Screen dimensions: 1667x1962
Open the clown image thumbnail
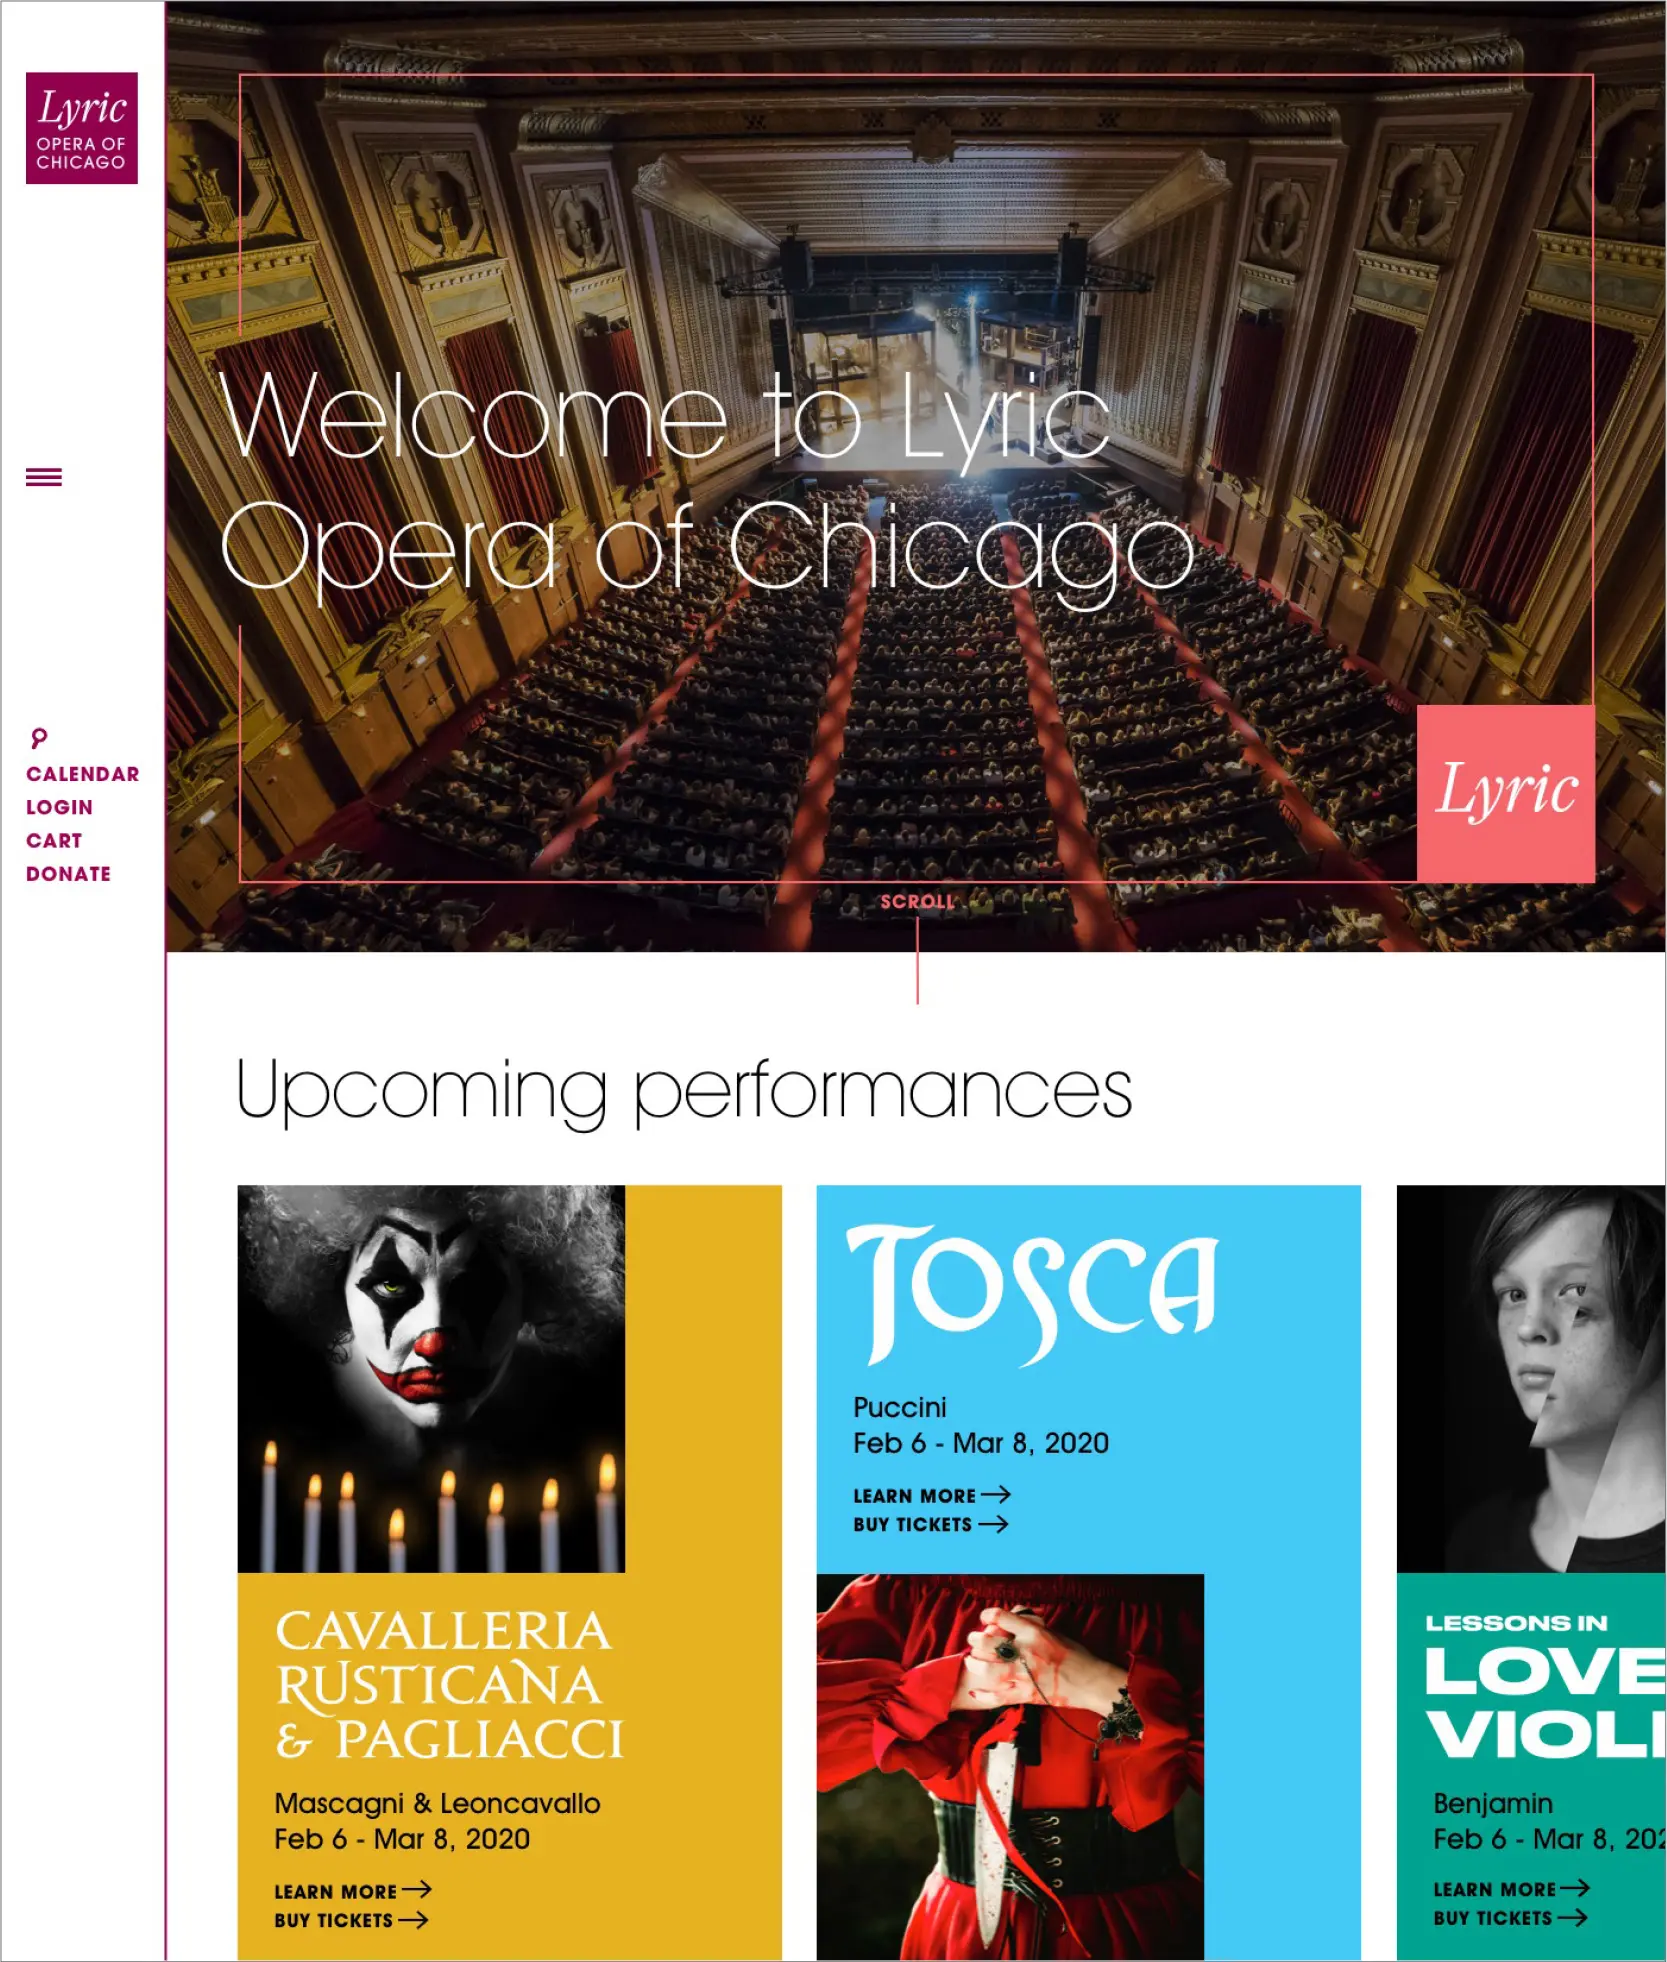coord(431,1379)
